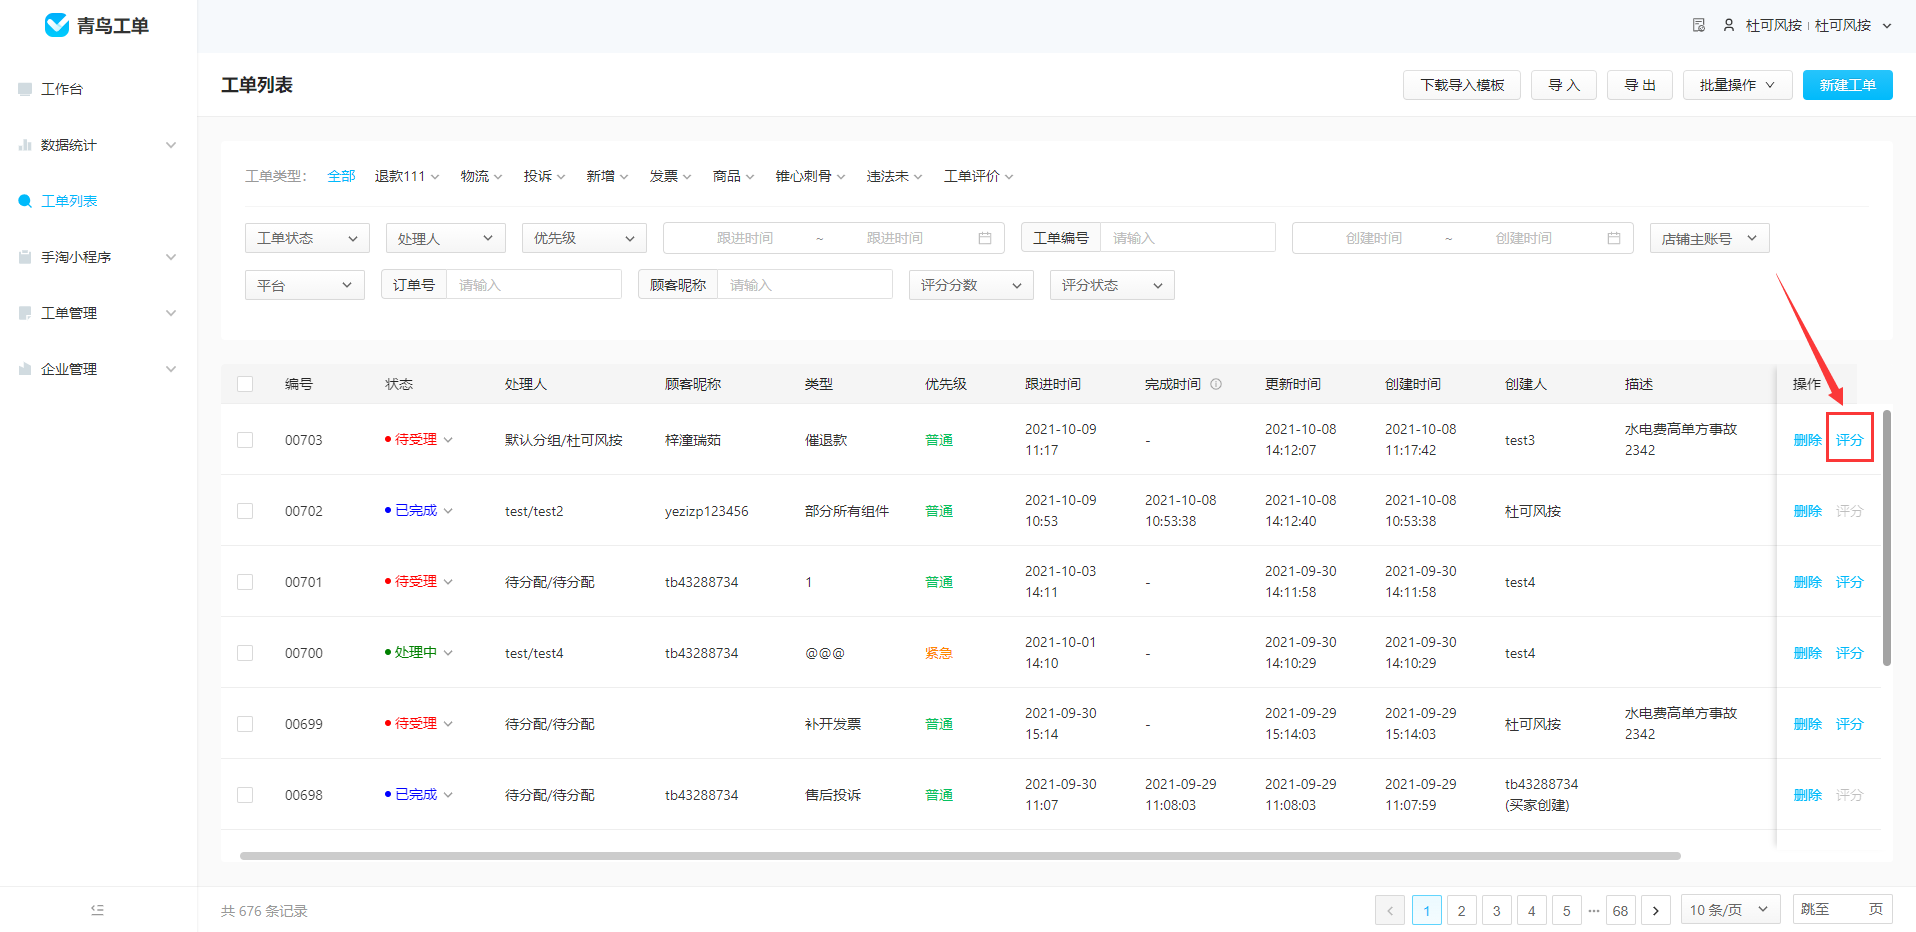This screenshot has height=932, width=1916.
Task: Click the 新建工单 button
Action: tap(1848, 85)
